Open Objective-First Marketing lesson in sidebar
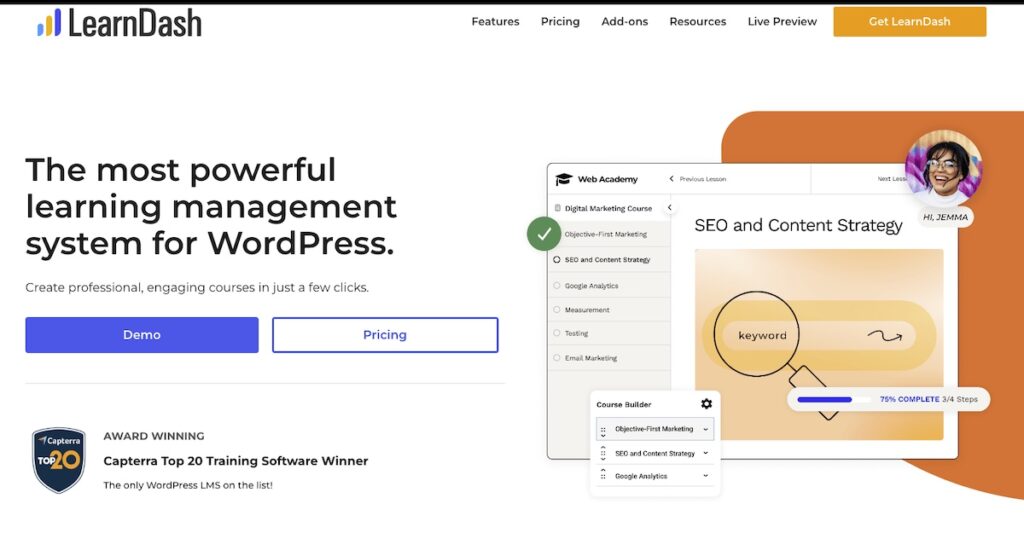The image size is (1024, 556). click(x=605, y=234)
